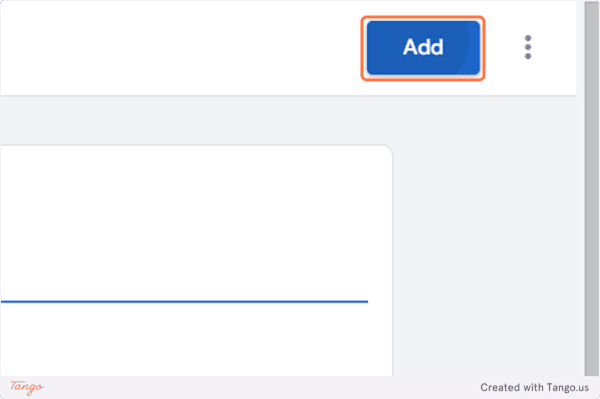The image size is (600, 399).
Task: Click the gray background right of the card
Action: [x=484, y=249]
